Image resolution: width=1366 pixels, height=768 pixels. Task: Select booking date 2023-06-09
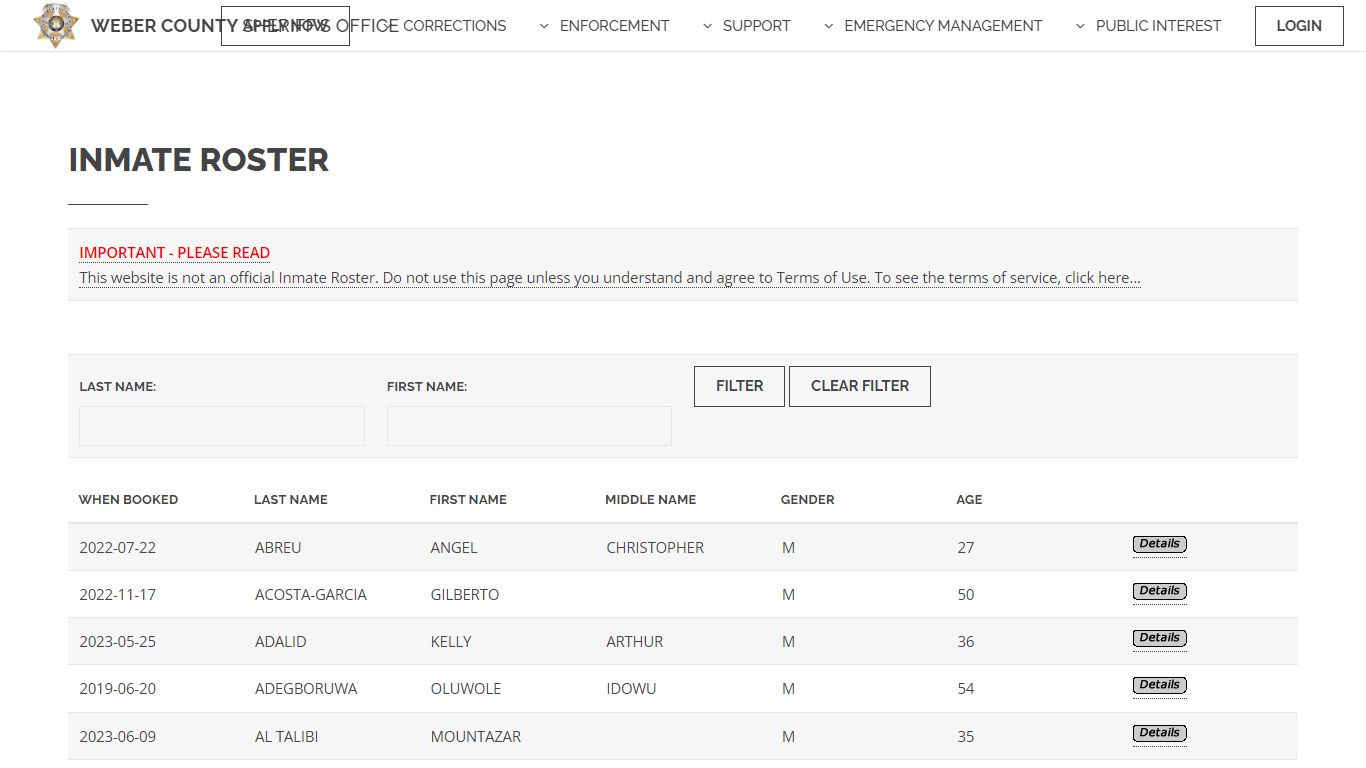118,737
